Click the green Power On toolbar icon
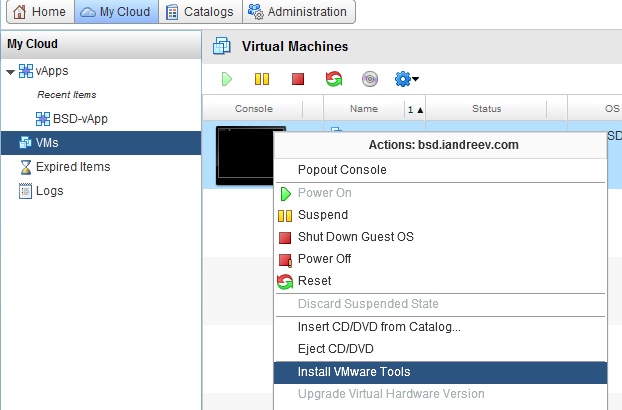This screenshot has height=410, width=622. 227,79
